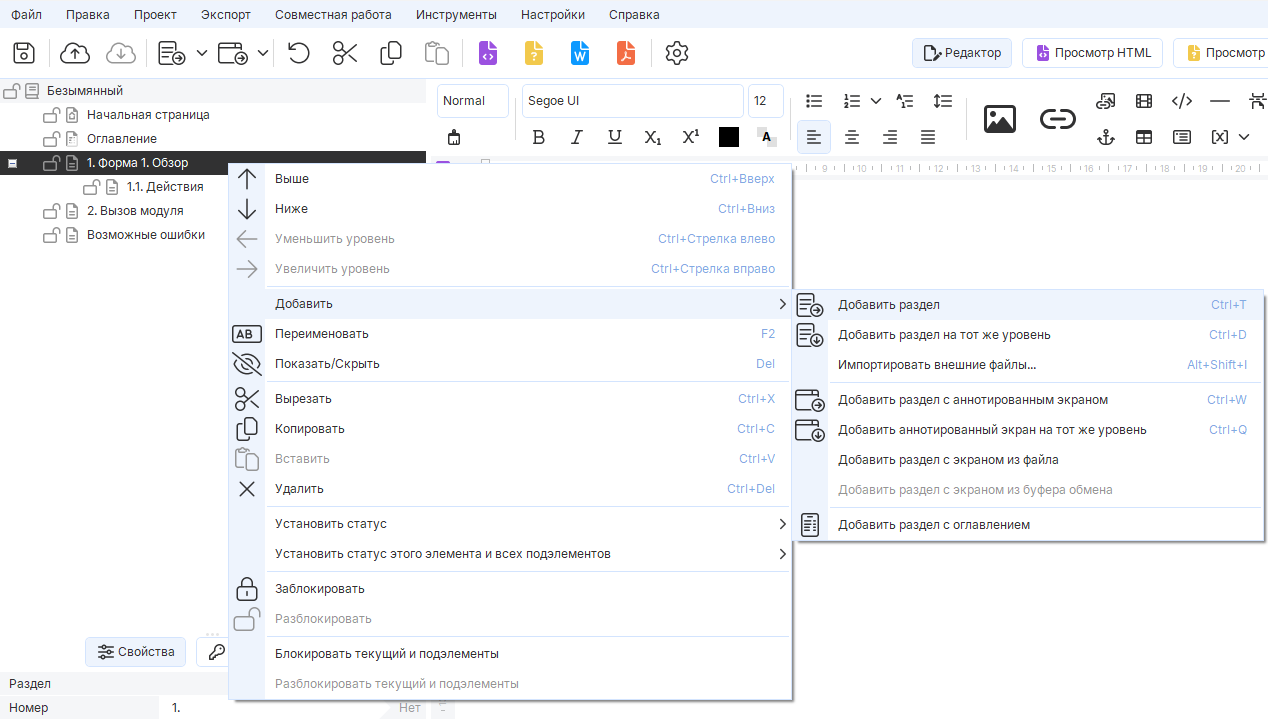Click the Undo arrow icon
Image resolution: width=1268 pixels, height=719 pixels.
click(x=298, y=53)
